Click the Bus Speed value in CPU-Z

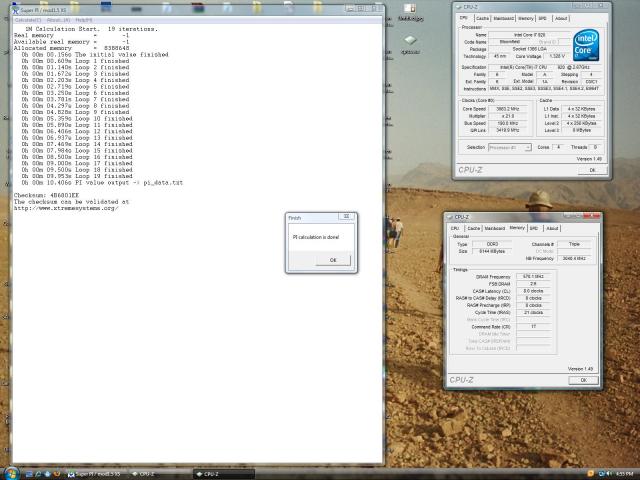(x=507, y=123)
